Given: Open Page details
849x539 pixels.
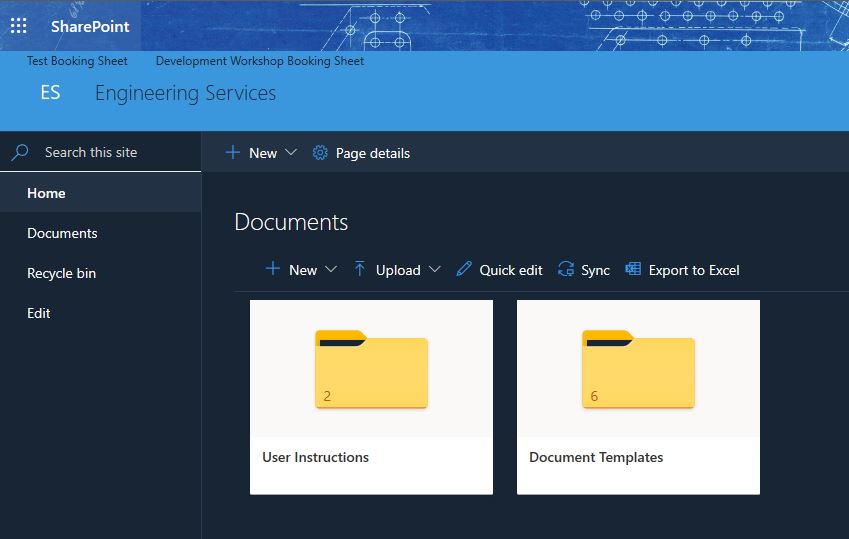Looking at the screenshot, I should (x=373, y=153).
